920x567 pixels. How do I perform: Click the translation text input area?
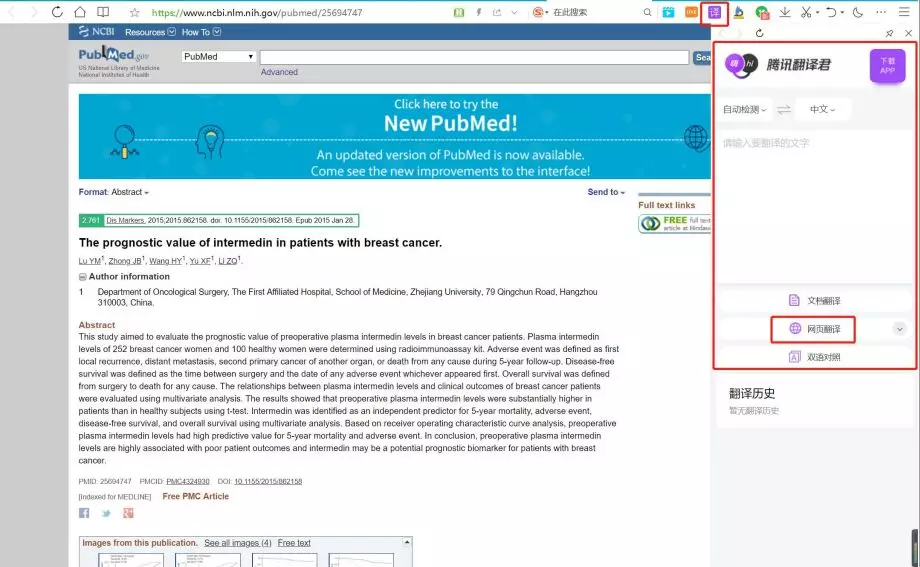pyautogui.click(x=814, y=205)
